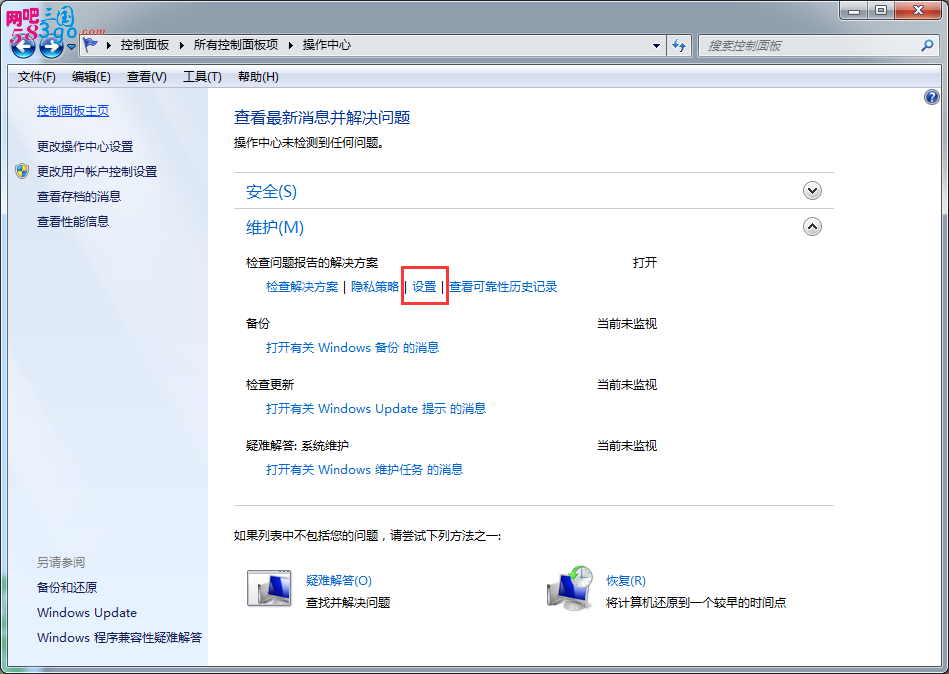Click Windows Update in See also list
The width and height of the screenshot is (949, 674).
(87, 613)
